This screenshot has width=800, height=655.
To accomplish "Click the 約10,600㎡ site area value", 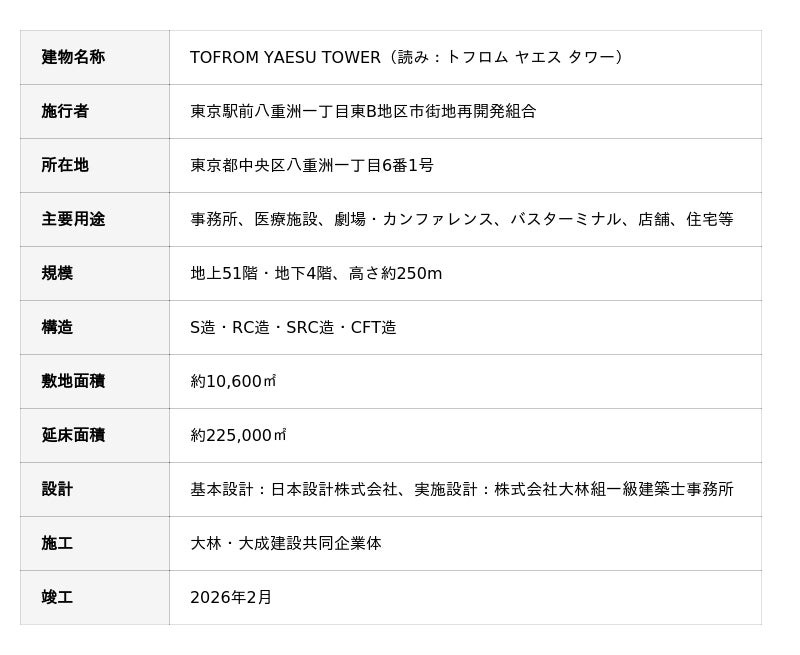I will coord(233,381).
